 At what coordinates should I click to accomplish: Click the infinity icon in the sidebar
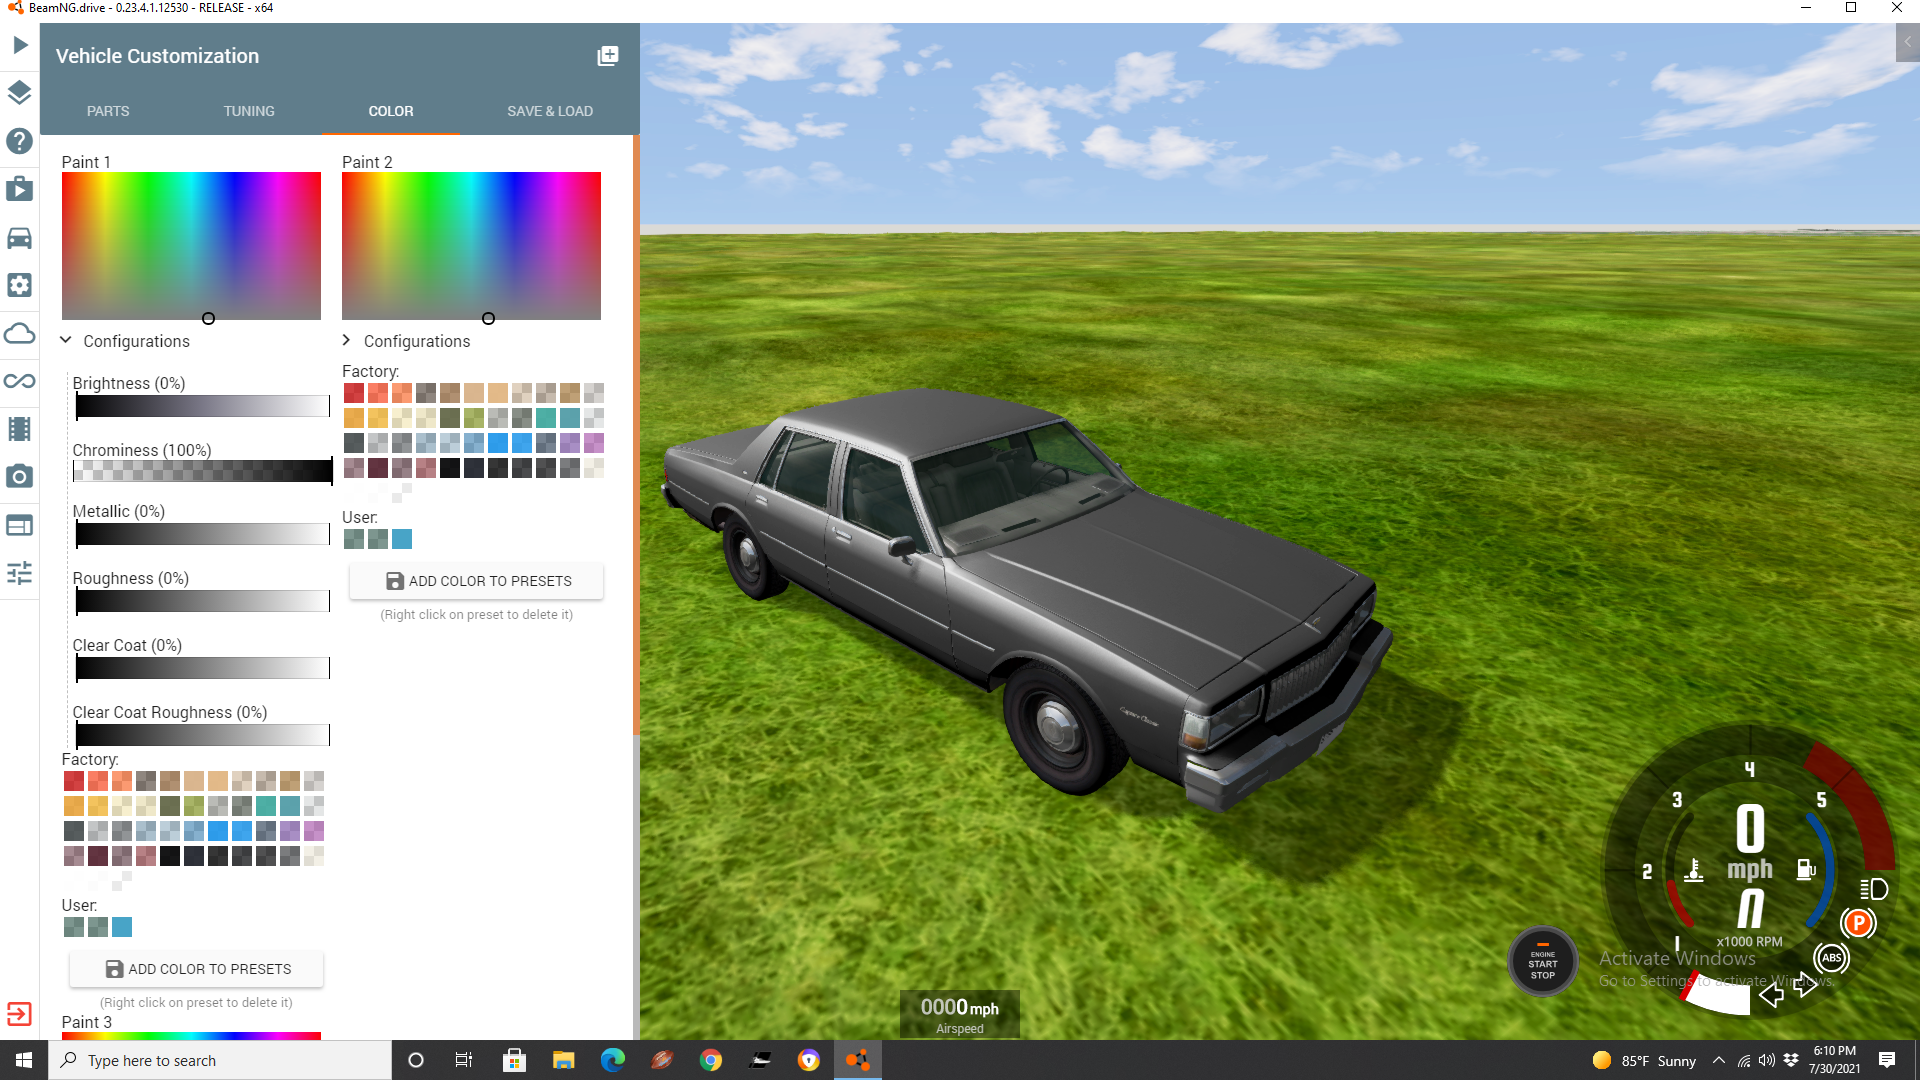click(x=20, y=381)
